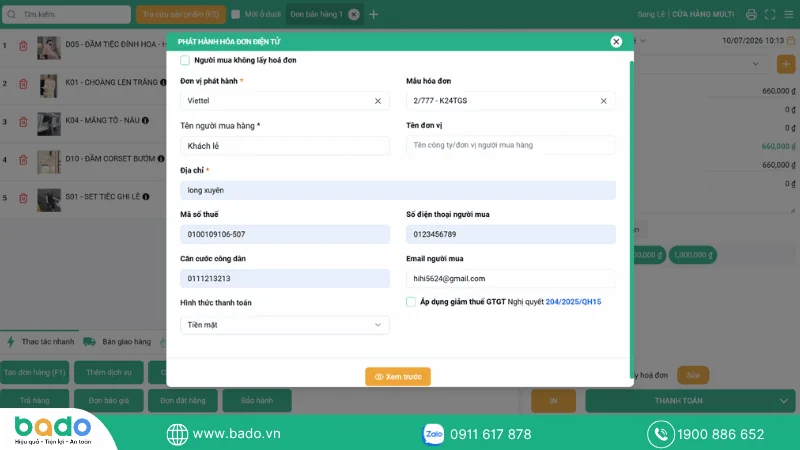Open thumbnail of K01 - CHOÀNG LEN TRẮNG
This screenshot has width=800, height=450.
click(x=49, y=86)
